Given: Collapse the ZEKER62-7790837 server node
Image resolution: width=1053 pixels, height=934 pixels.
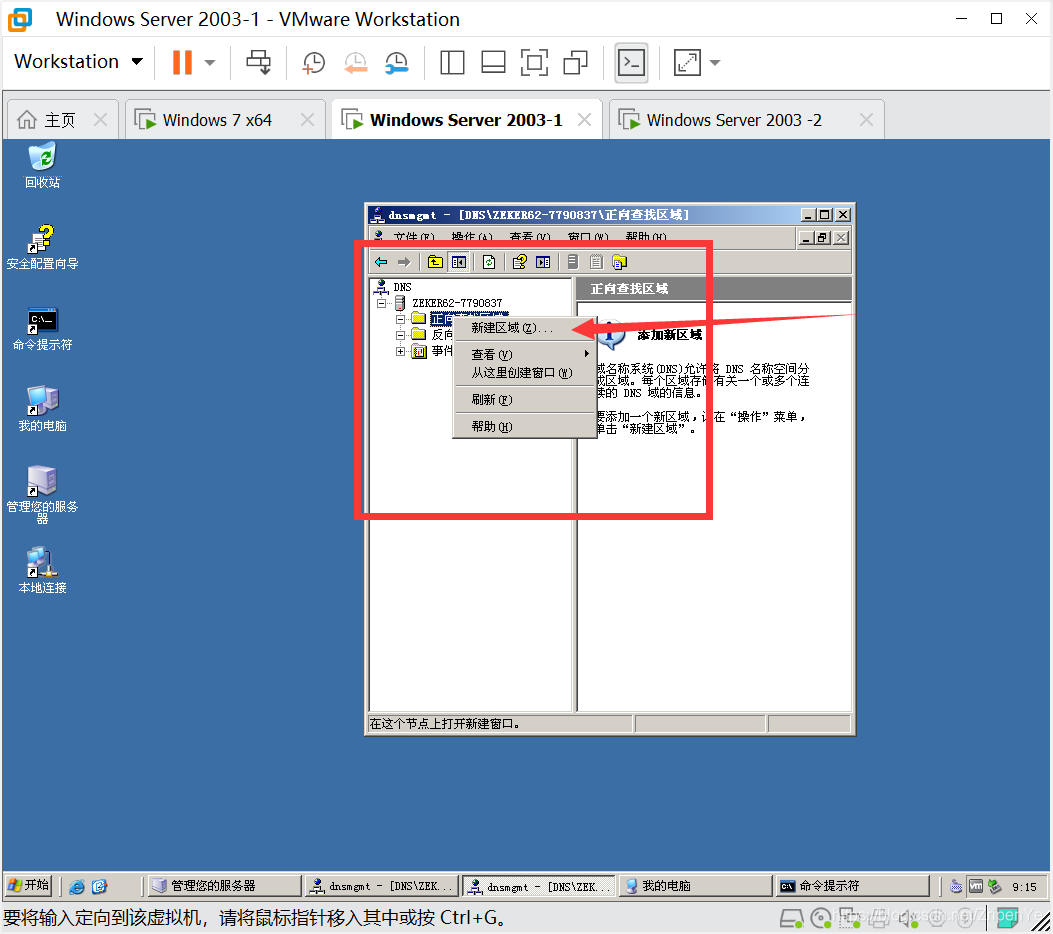Looking at the screenshot, I should click(x=381, y=303).
